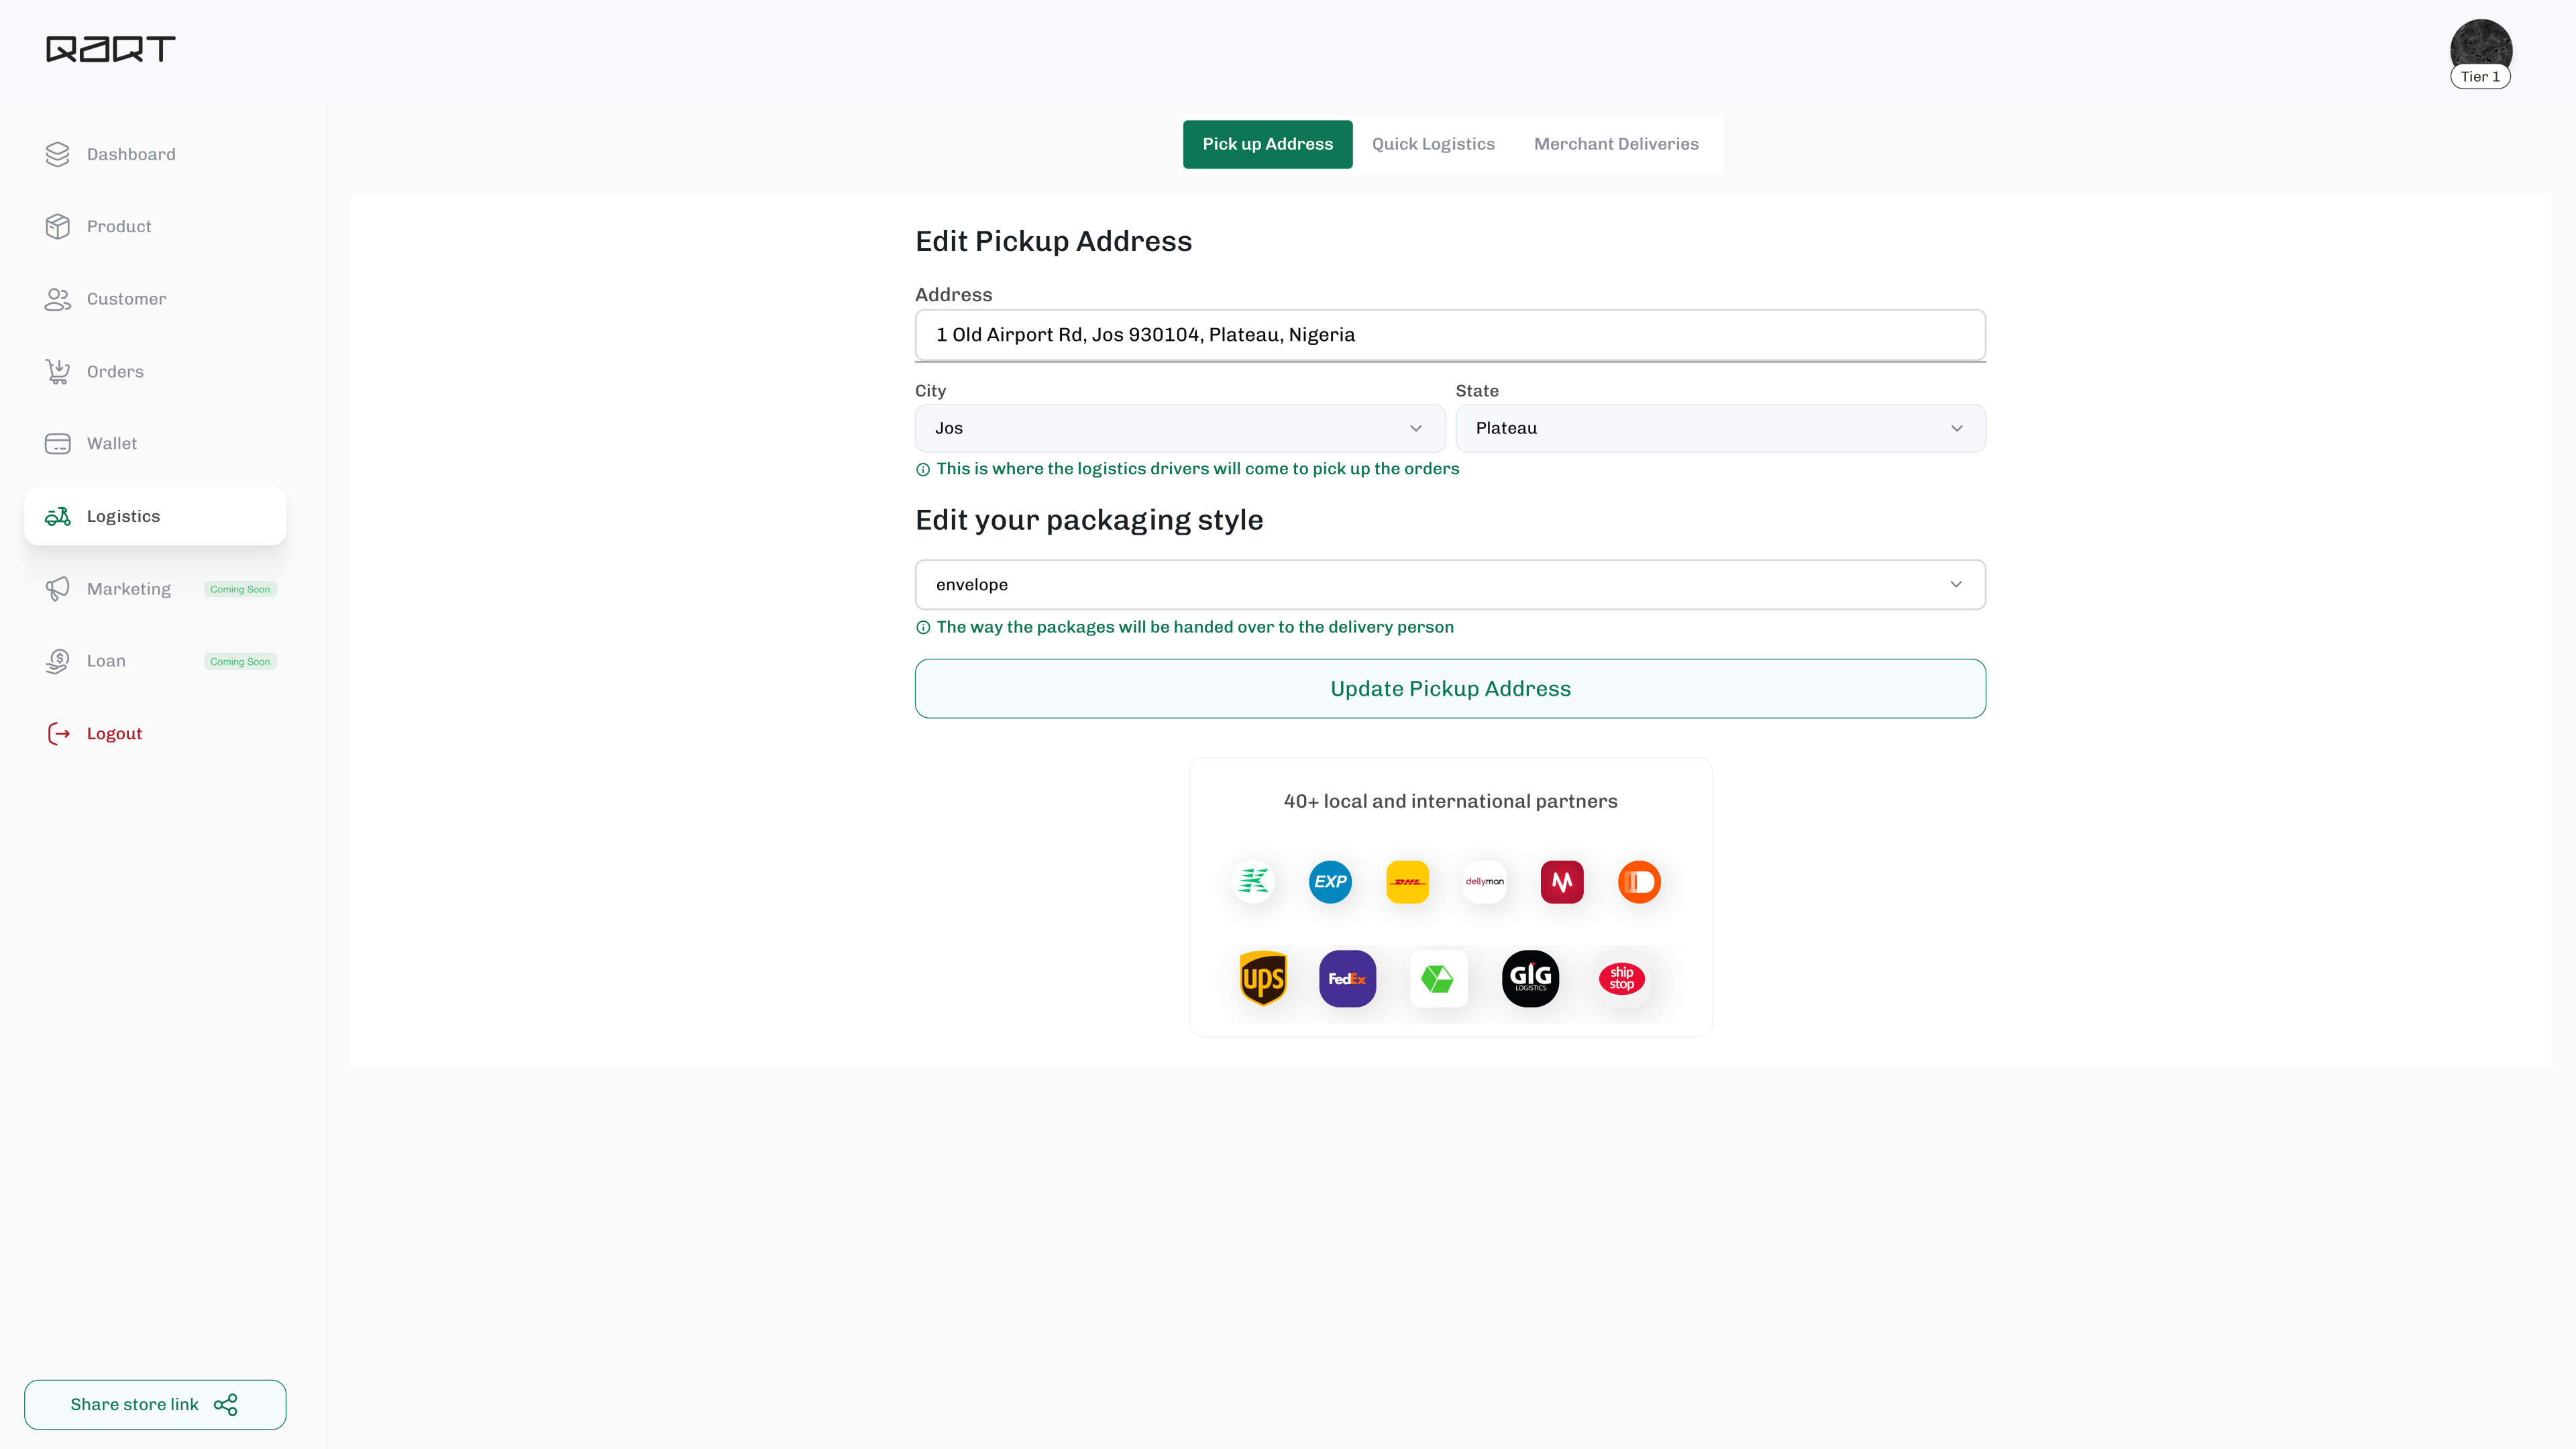2576x1449 pixels.
Task: Click the Logout arrow icon
Action: (57, 733)
